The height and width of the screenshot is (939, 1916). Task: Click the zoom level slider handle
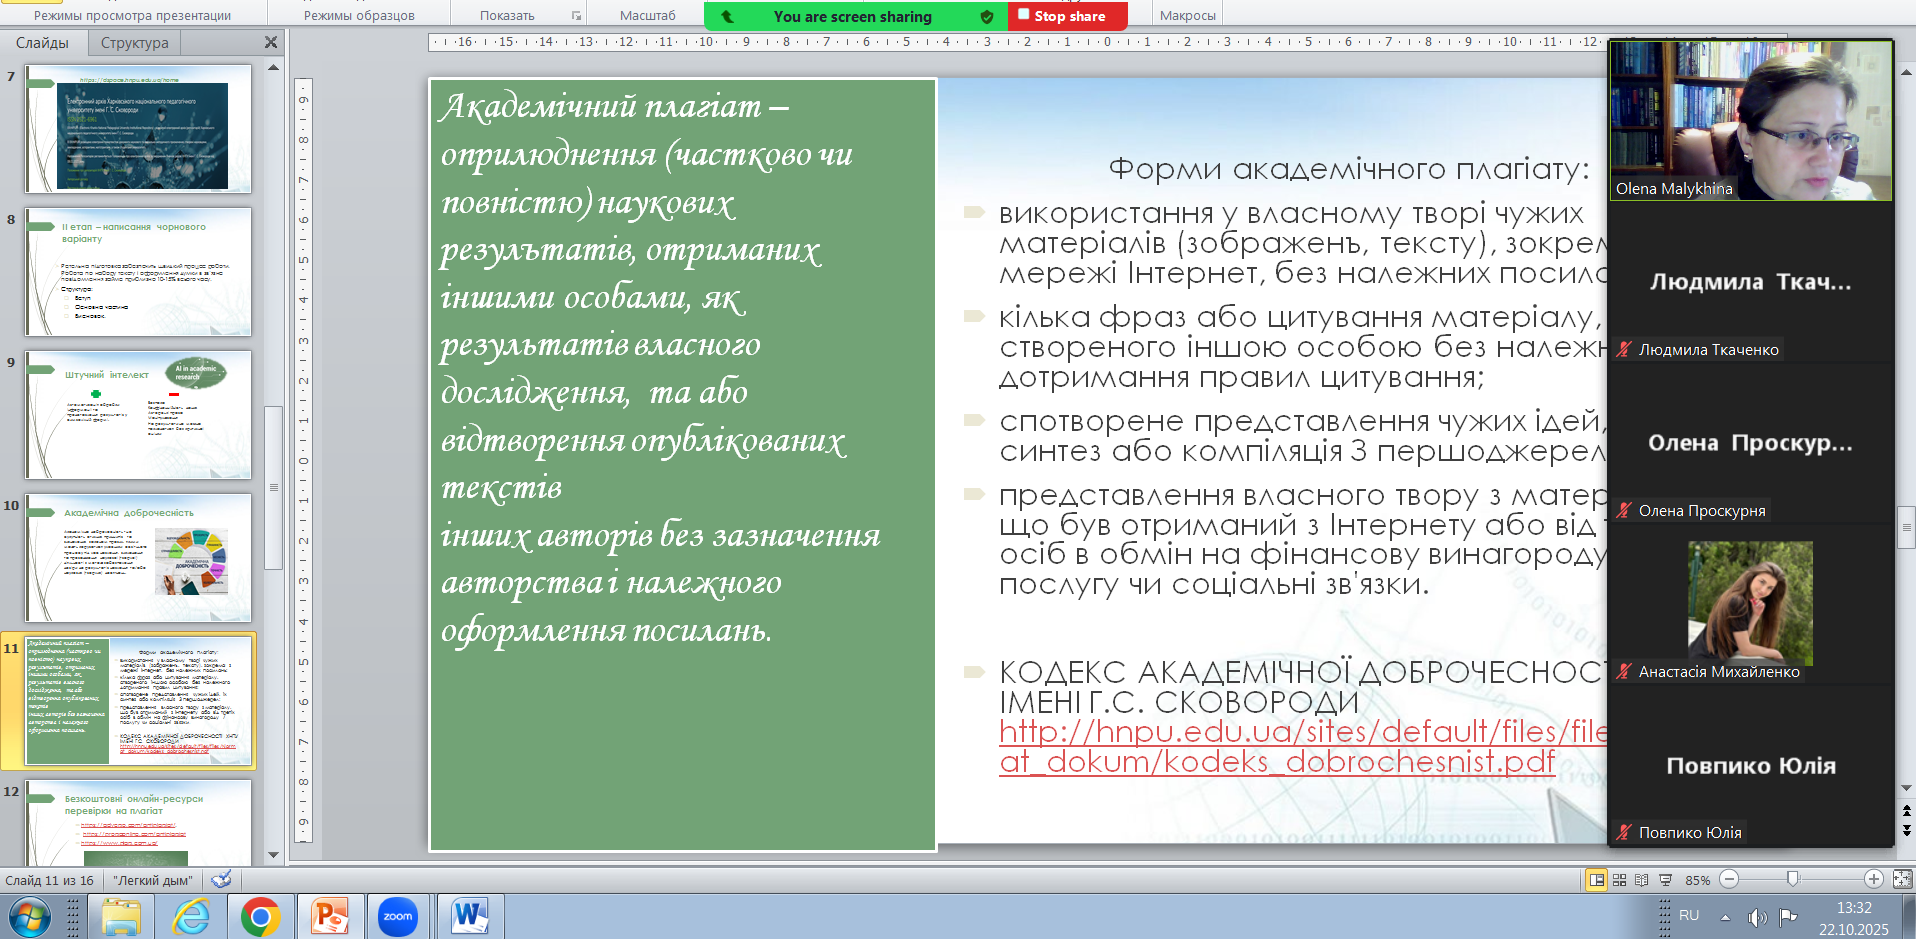(1793, 879)
